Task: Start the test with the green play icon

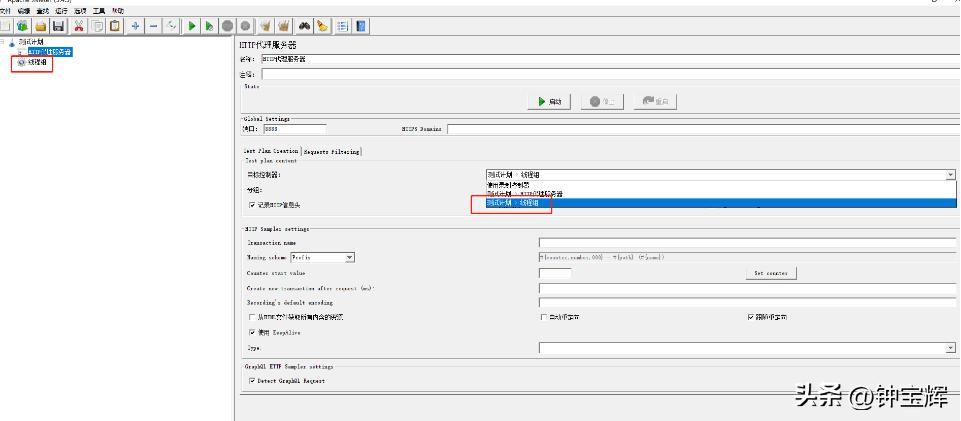Action: pyautogui.click(x=192, y=26)
